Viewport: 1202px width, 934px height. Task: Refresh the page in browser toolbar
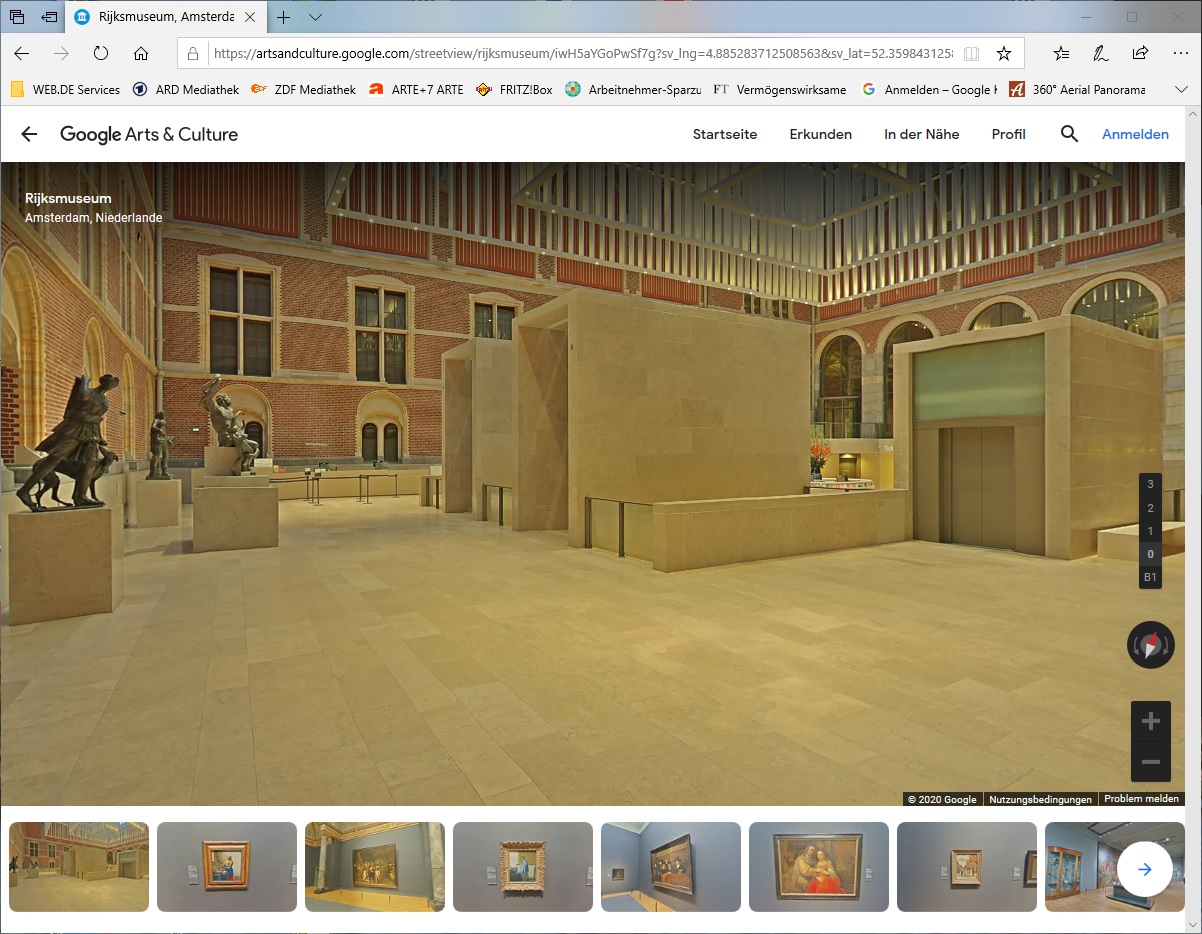[x=101, y=53]
